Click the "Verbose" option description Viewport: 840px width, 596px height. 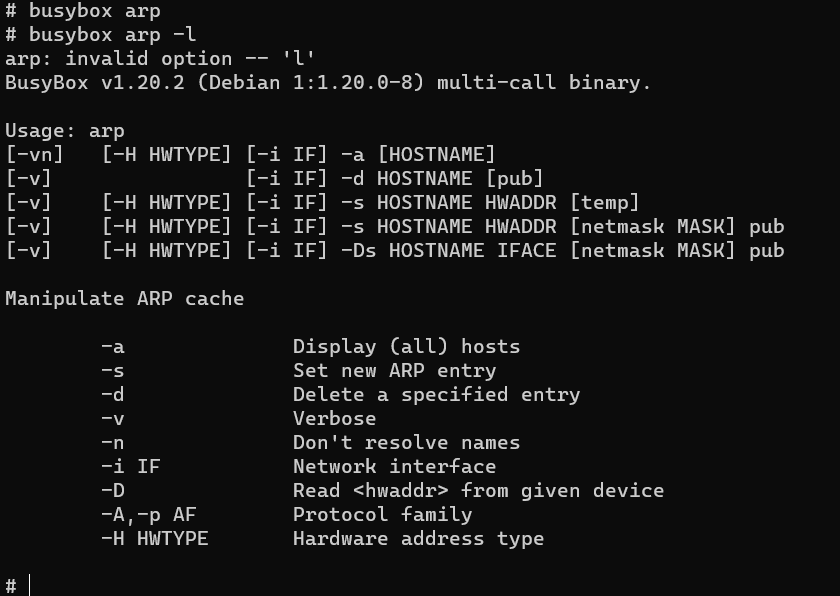click(334, 419)
